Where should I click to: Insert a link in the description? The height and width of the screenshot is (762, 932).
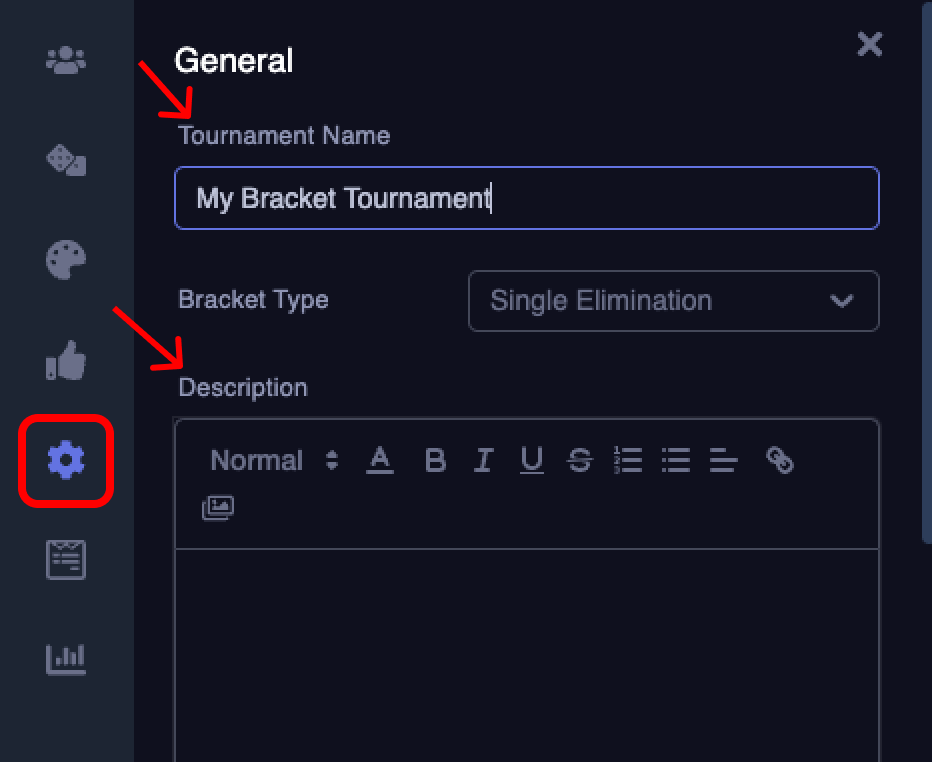(x=779, y=460)
